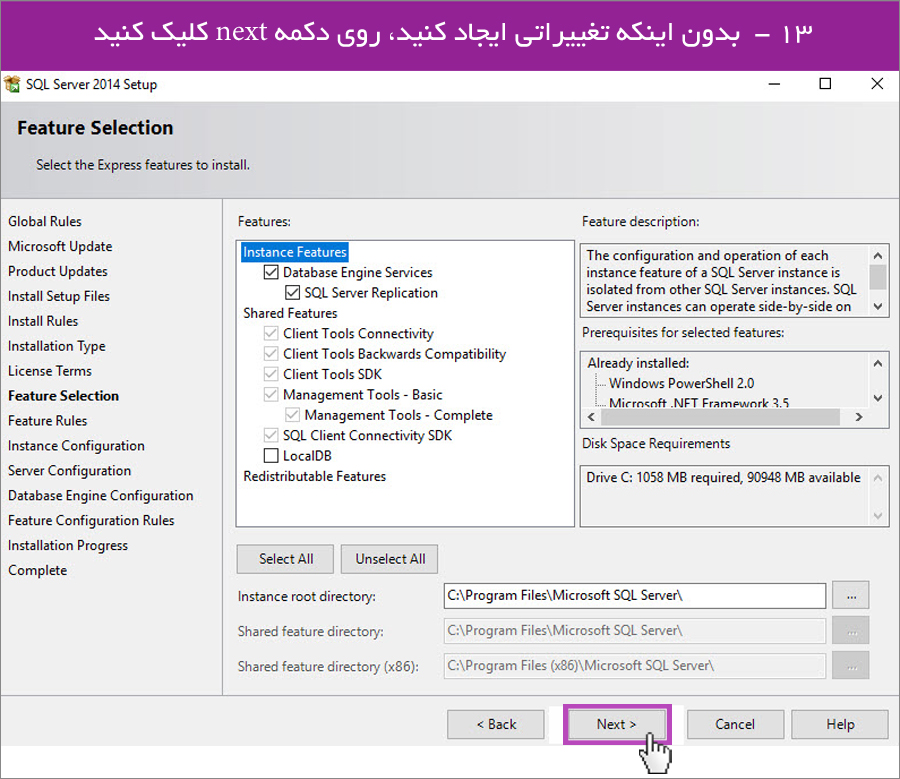Screen dimensions: 900x779
Task: Close the SQL Server Setup window
Action: click(877, 84)
